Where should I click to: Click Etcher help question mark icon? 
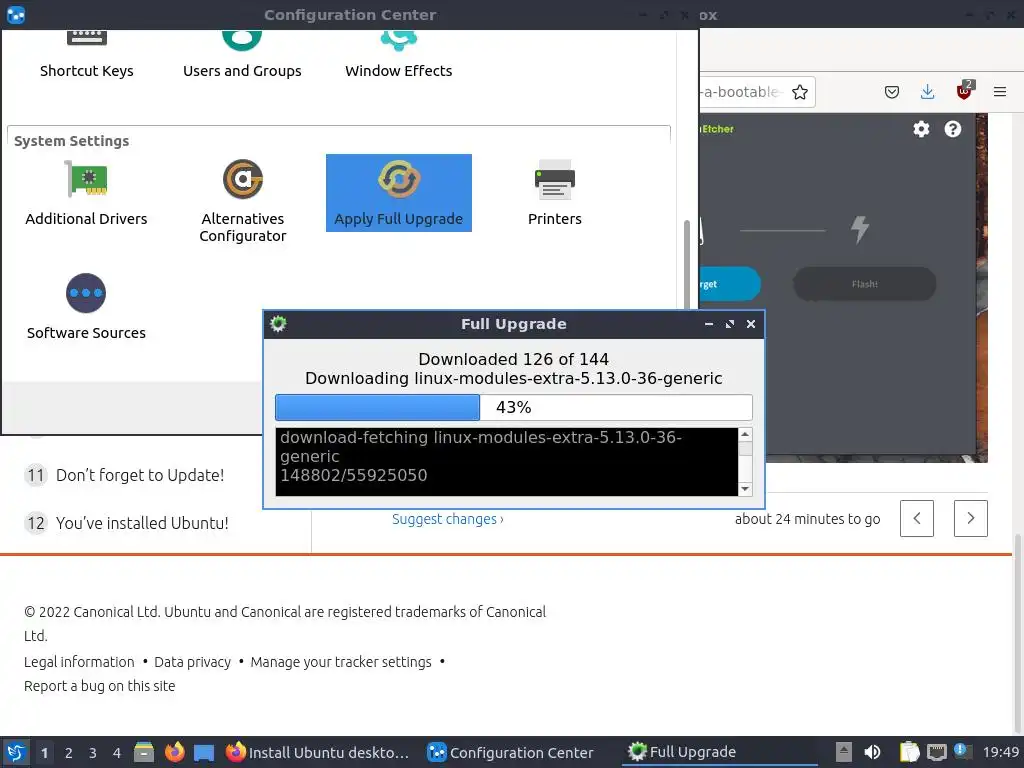[953, 129]
